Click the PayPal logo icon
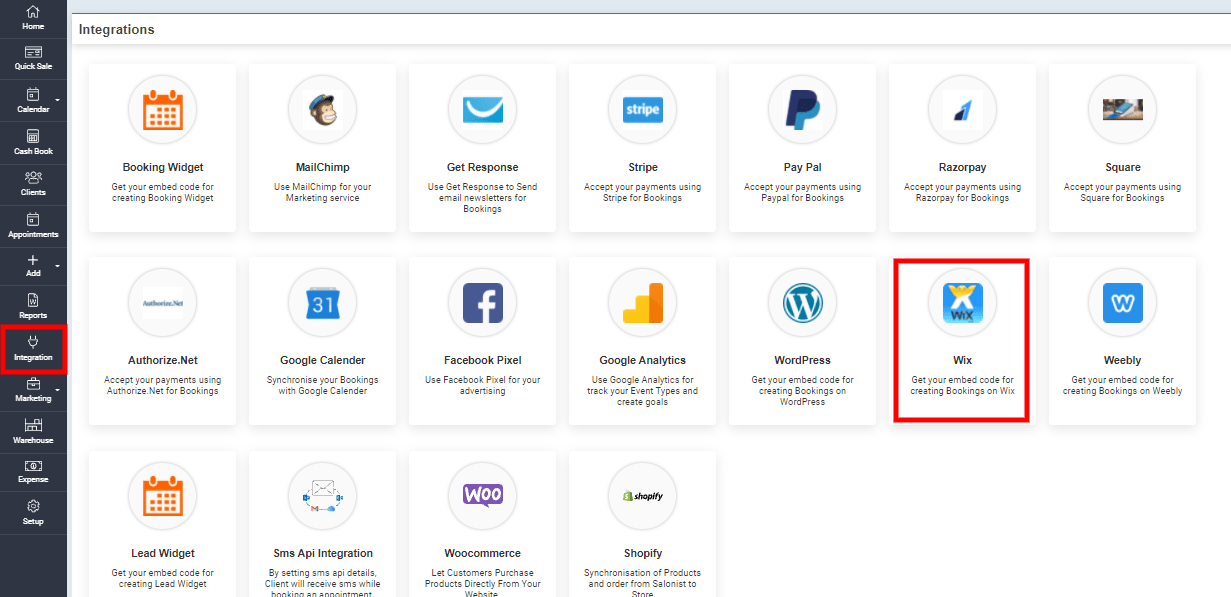 click(x=803, y=110)
